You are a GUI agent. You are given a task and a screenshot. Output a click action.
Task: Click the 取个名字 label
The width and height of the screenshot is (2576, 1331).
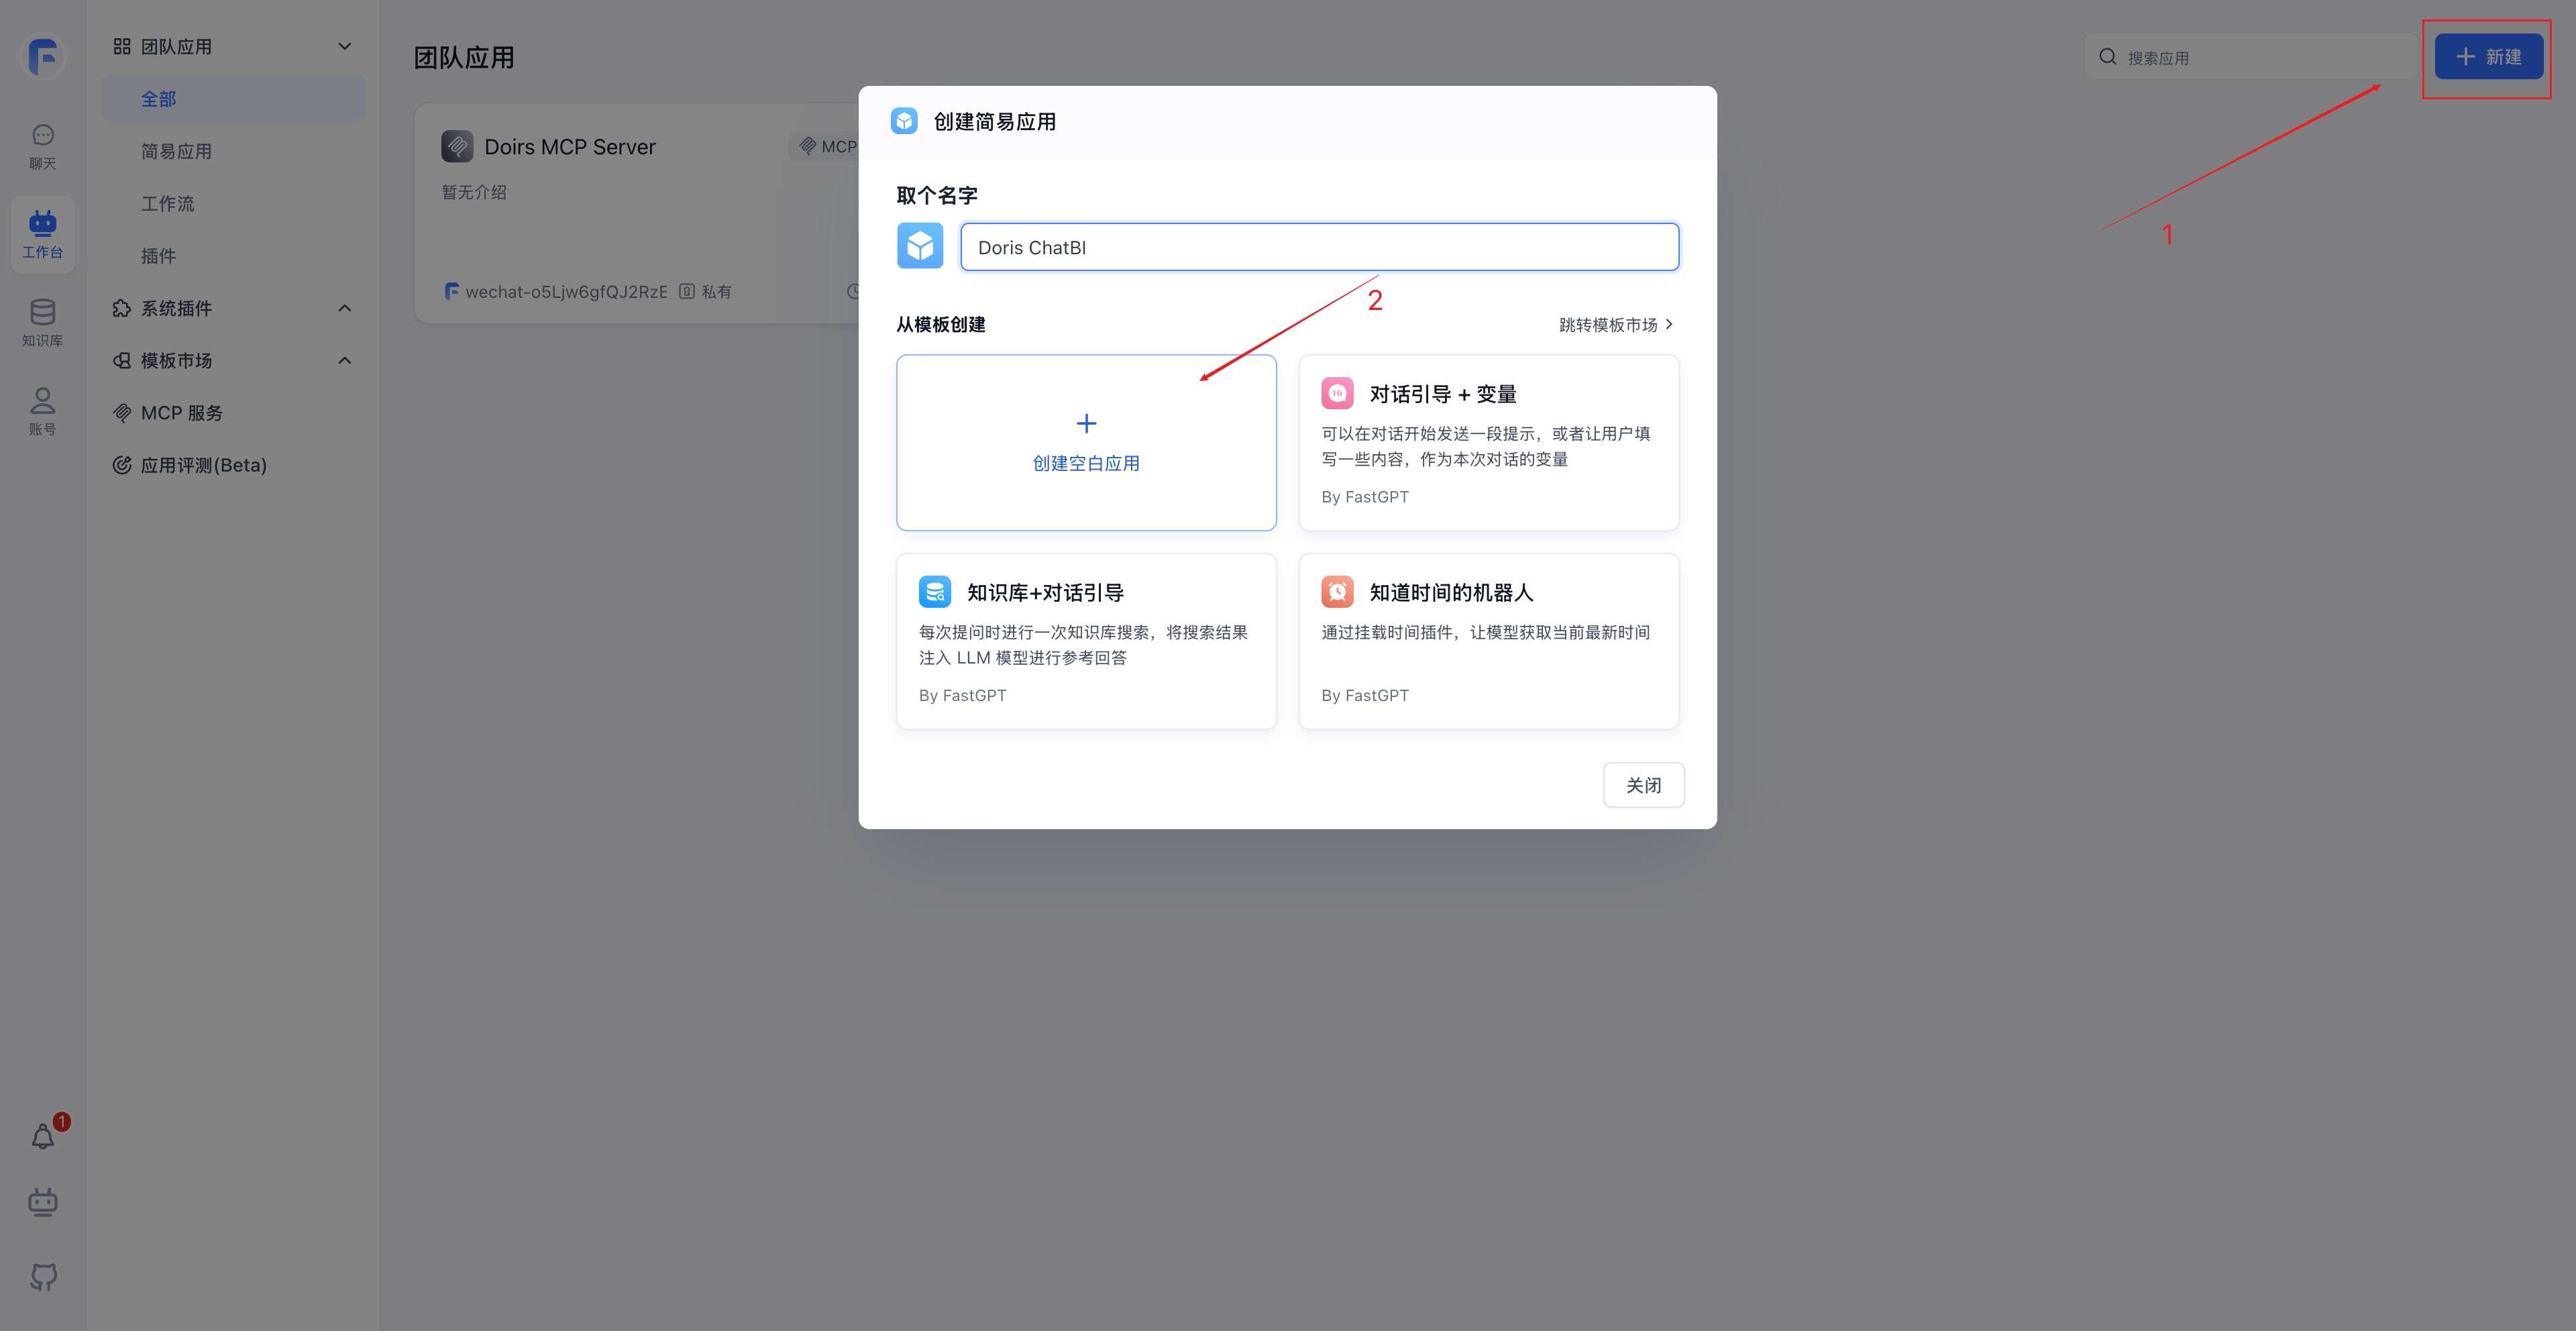(x=937, y=195)
